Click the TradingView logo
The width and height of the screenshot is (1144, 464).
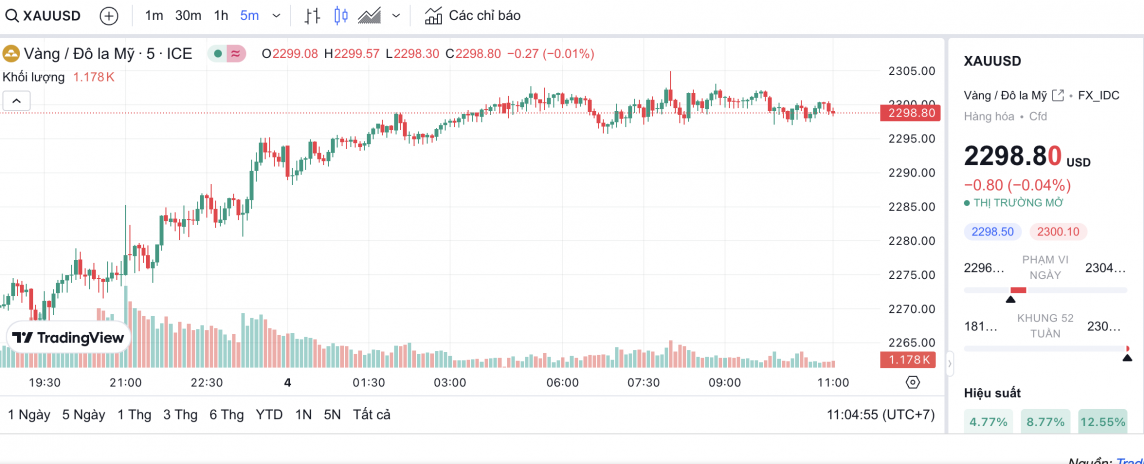(69, 337)
